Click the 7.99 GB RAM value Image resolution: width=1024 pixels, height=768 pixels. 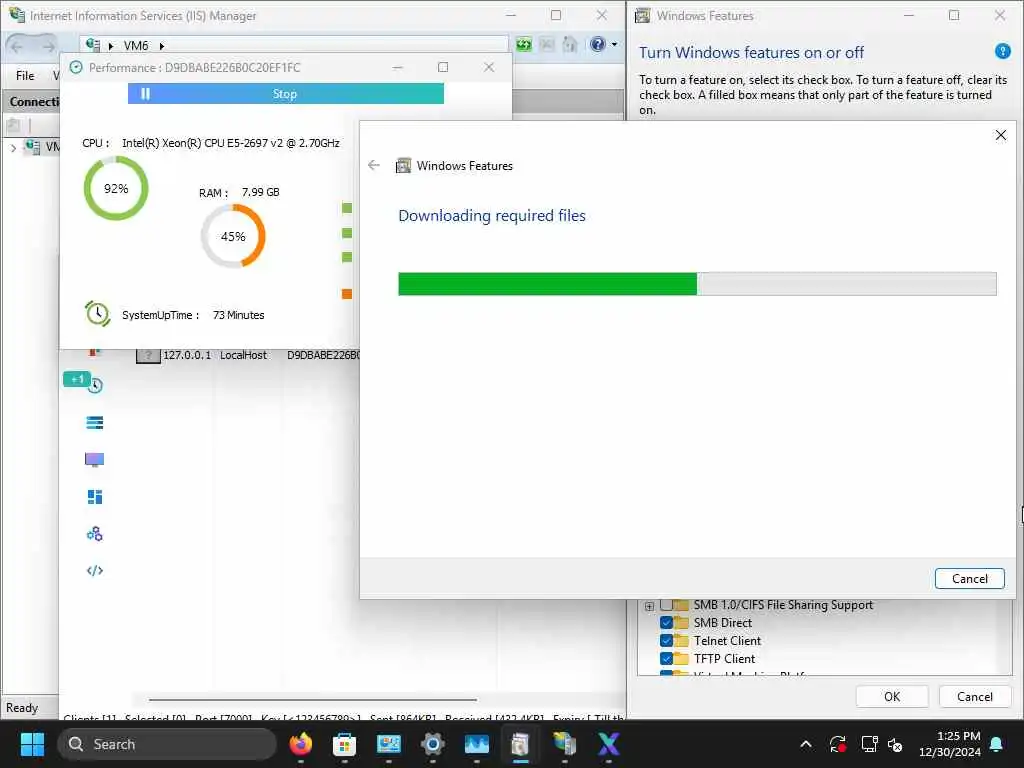point(261,192)
